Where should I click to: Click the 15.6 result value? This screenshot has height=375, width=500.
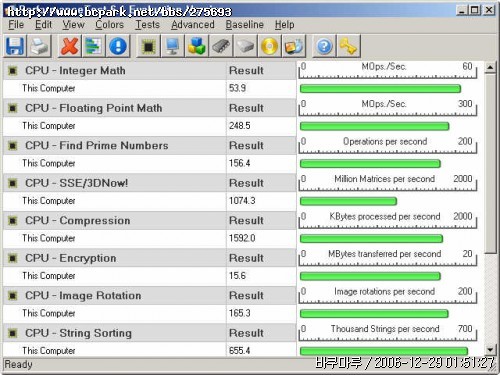[x=237, y=276]
